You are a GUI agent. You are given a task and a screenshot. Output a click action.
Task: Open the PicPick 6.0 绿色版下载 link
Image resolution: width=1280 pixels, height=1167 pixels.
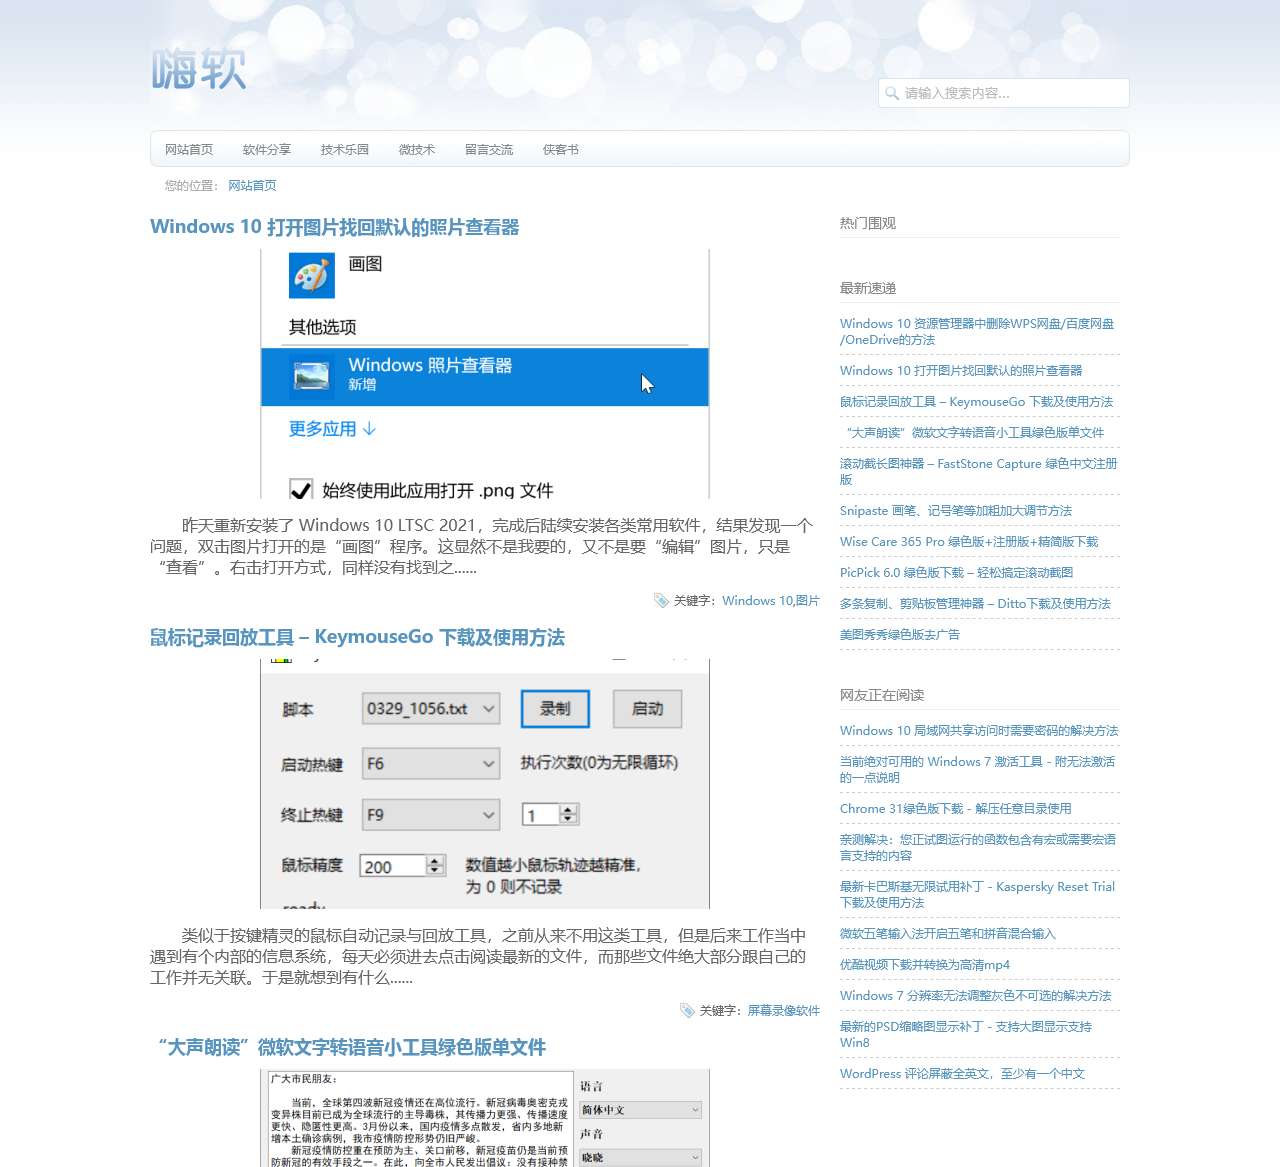956,572
